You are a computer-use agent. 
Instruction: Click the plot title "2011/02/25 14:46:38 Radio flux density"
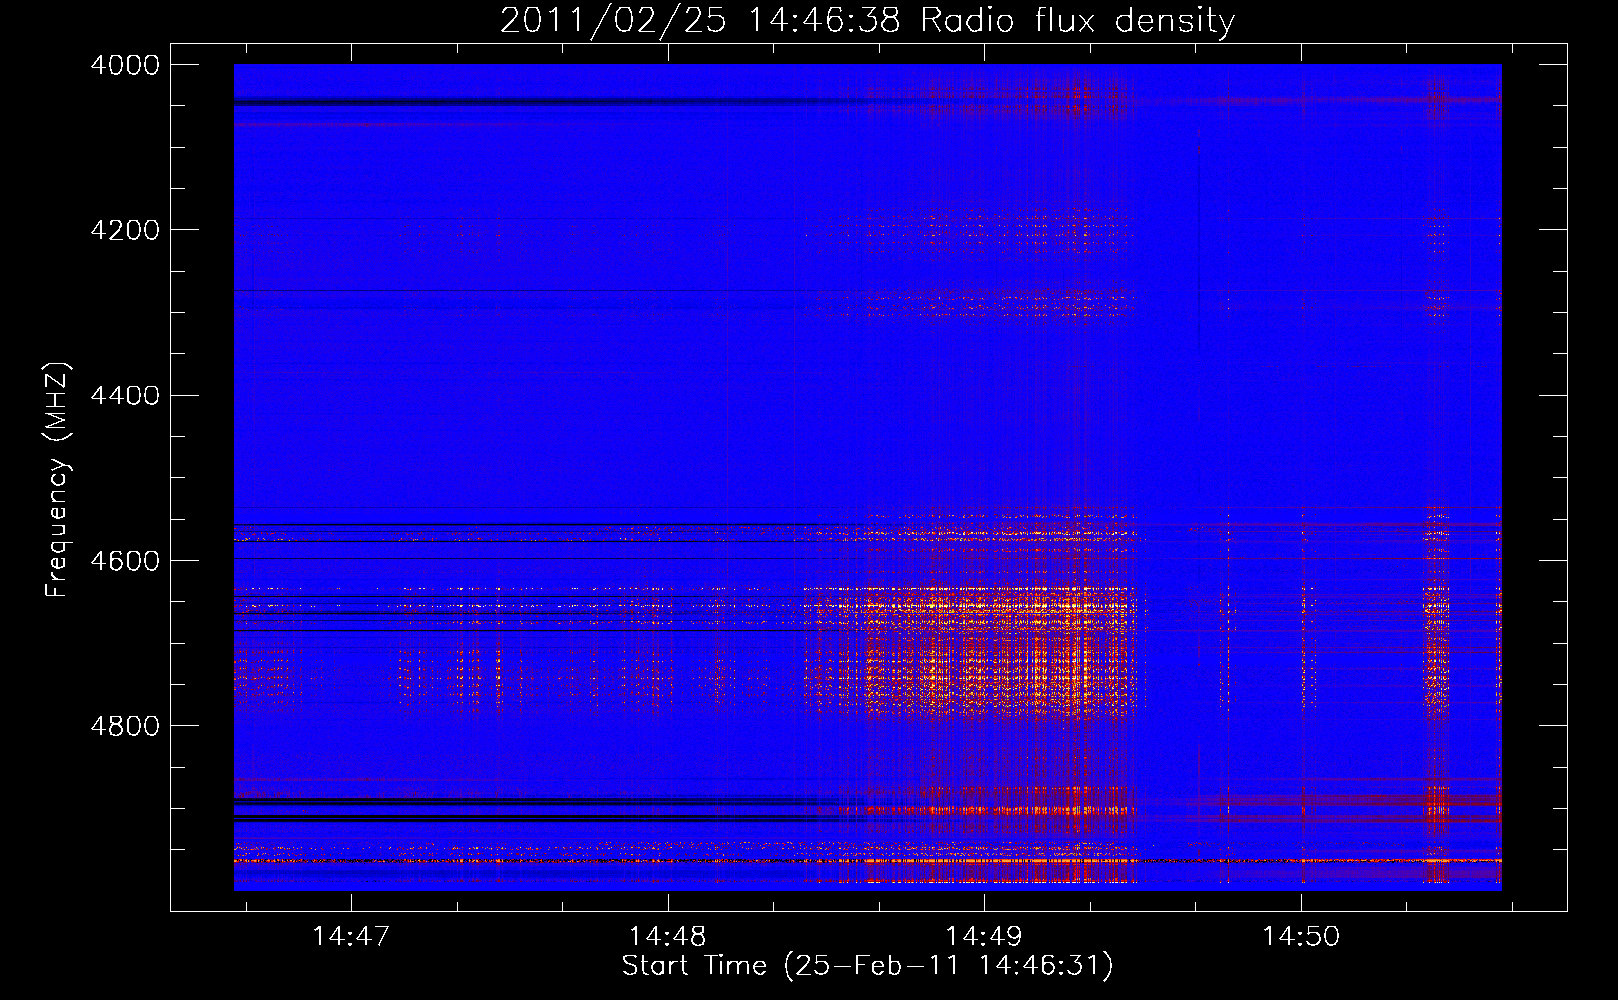click(x=867, y=20)
